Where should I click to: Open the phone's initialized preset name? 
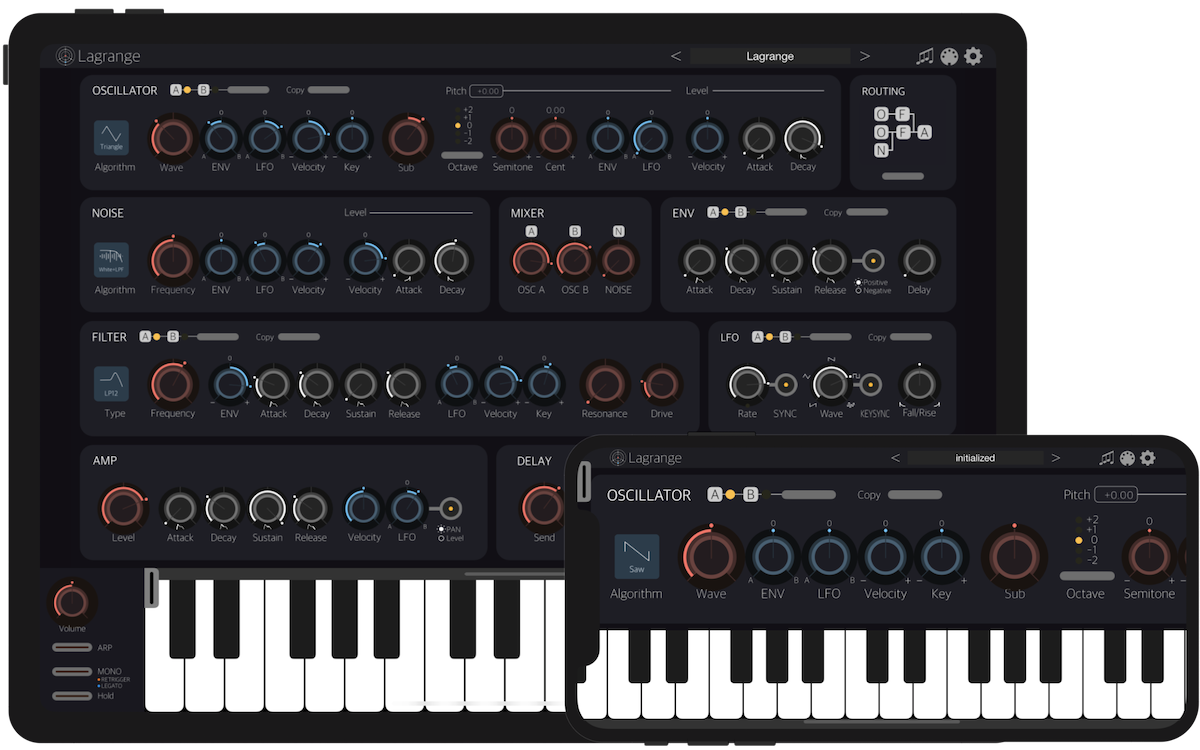point(975,458)
